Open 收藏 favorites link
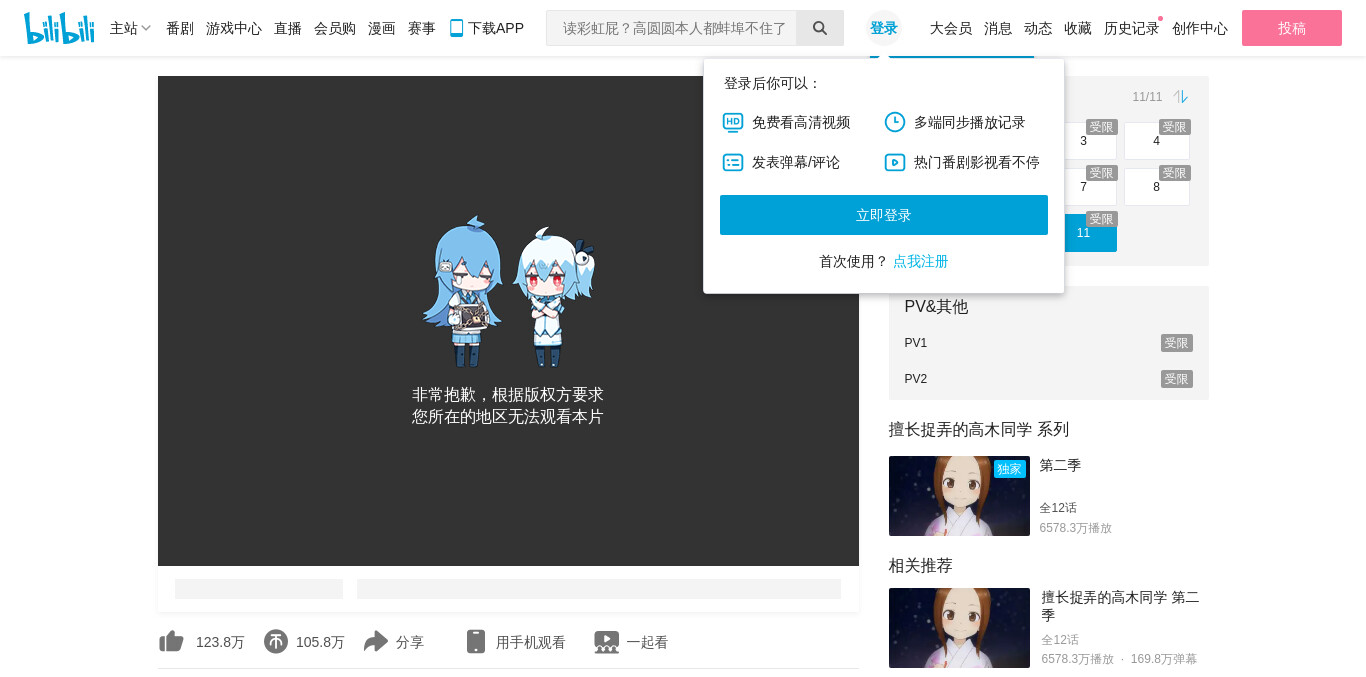The height and width of the screenshot is (677, 1366). 1078,28
